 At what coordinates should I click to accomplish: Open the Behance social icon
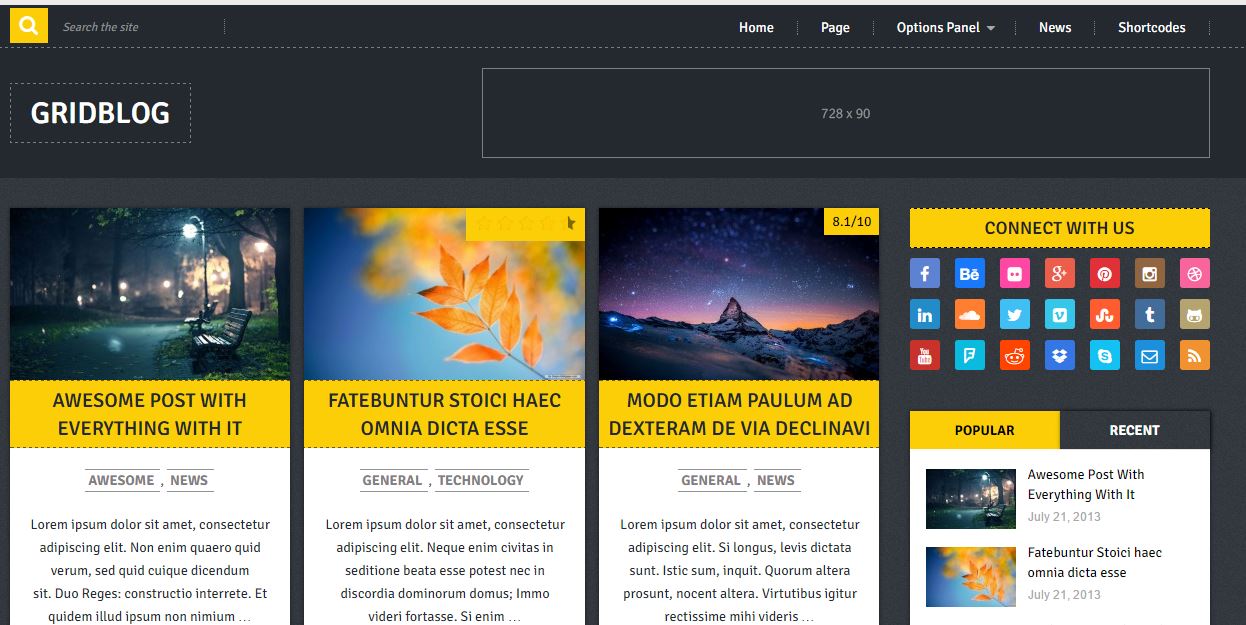[969, 273]
